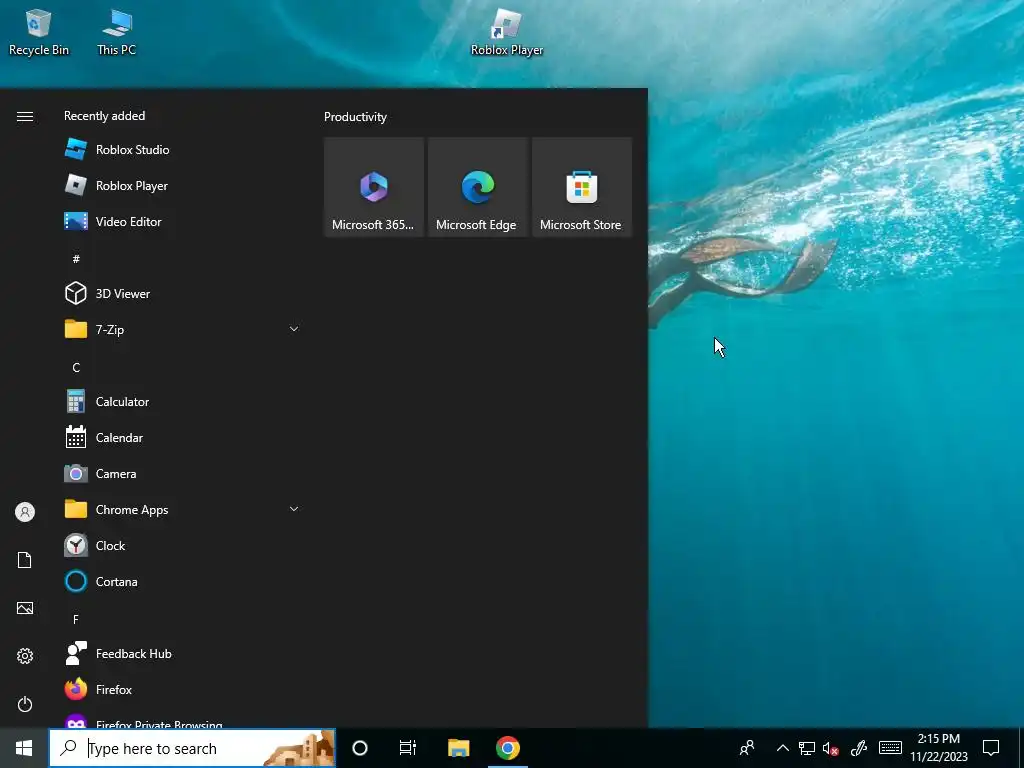Viewport: 1024px width, 768px height.
Task: Select Roblox Player desktop shortcut
Action: click(507, 33)
